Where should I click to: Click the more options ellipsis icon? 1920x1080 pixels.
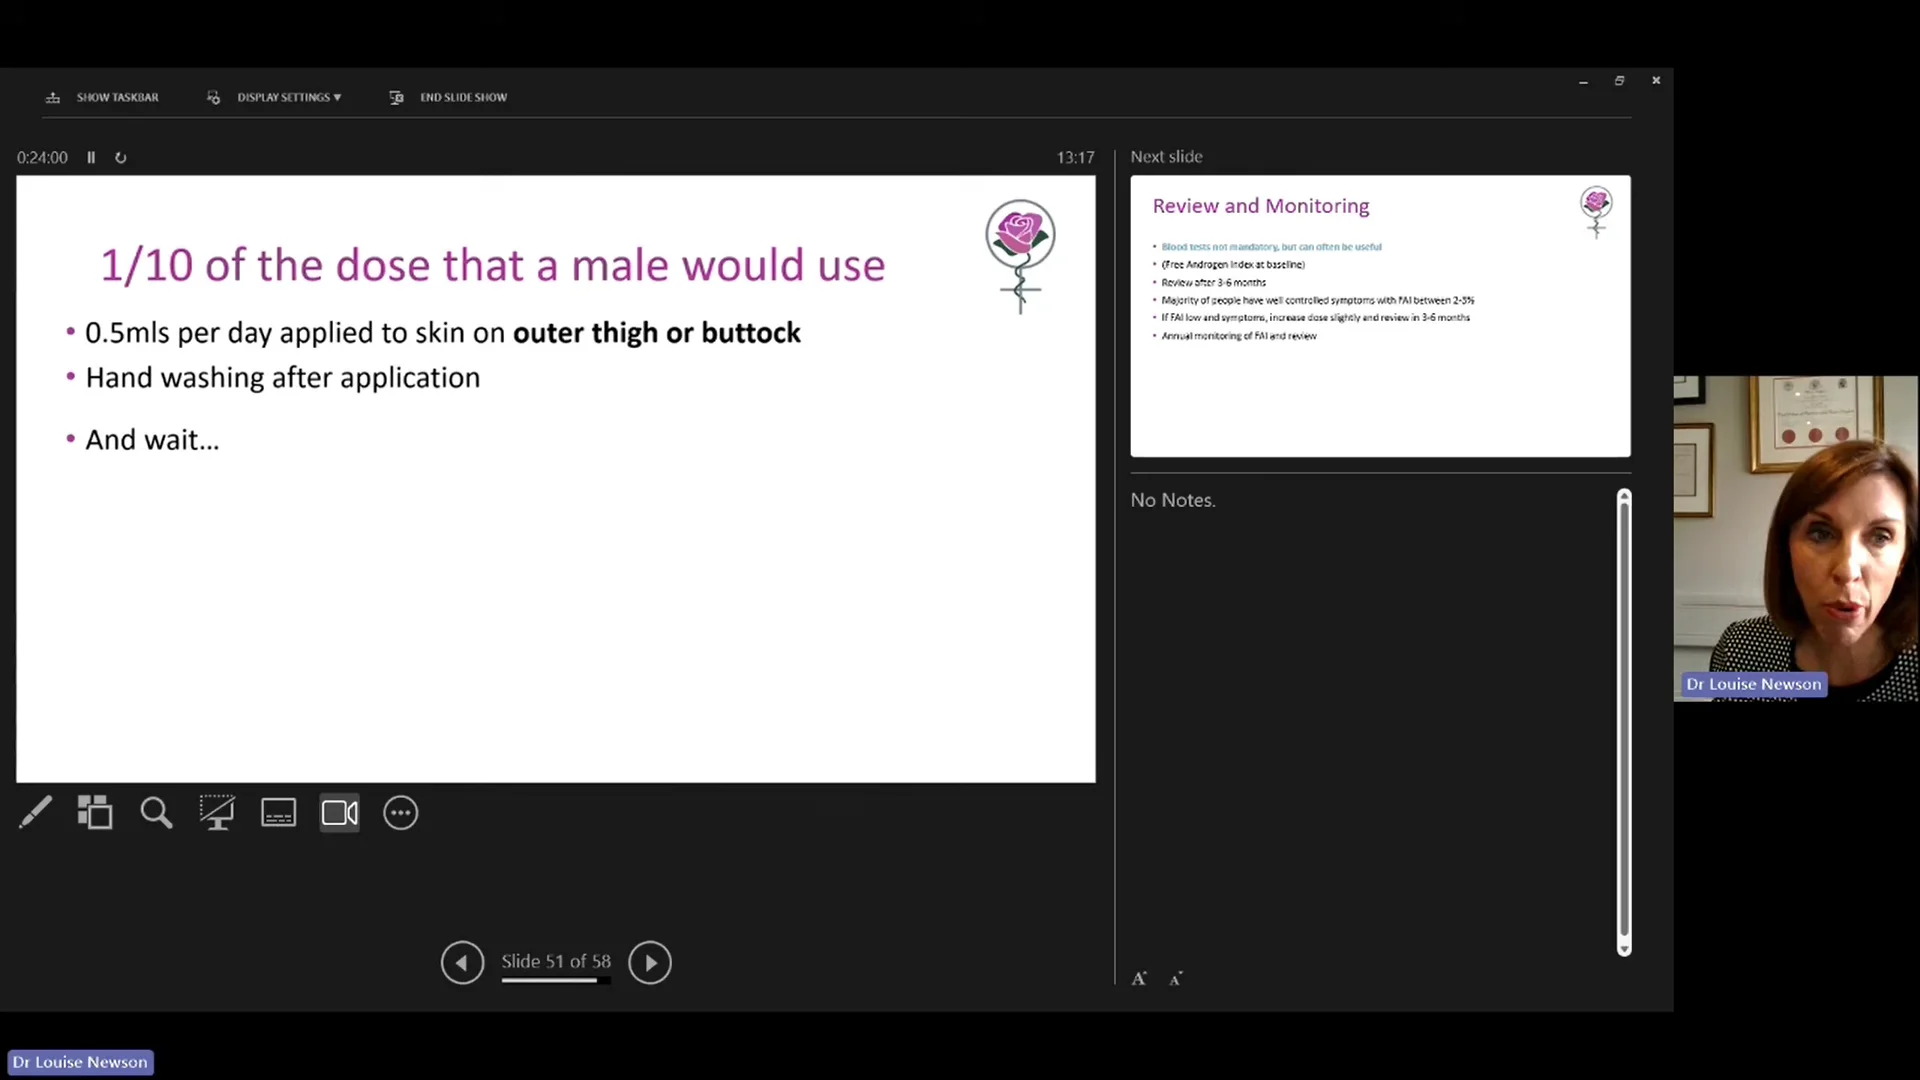401,814
